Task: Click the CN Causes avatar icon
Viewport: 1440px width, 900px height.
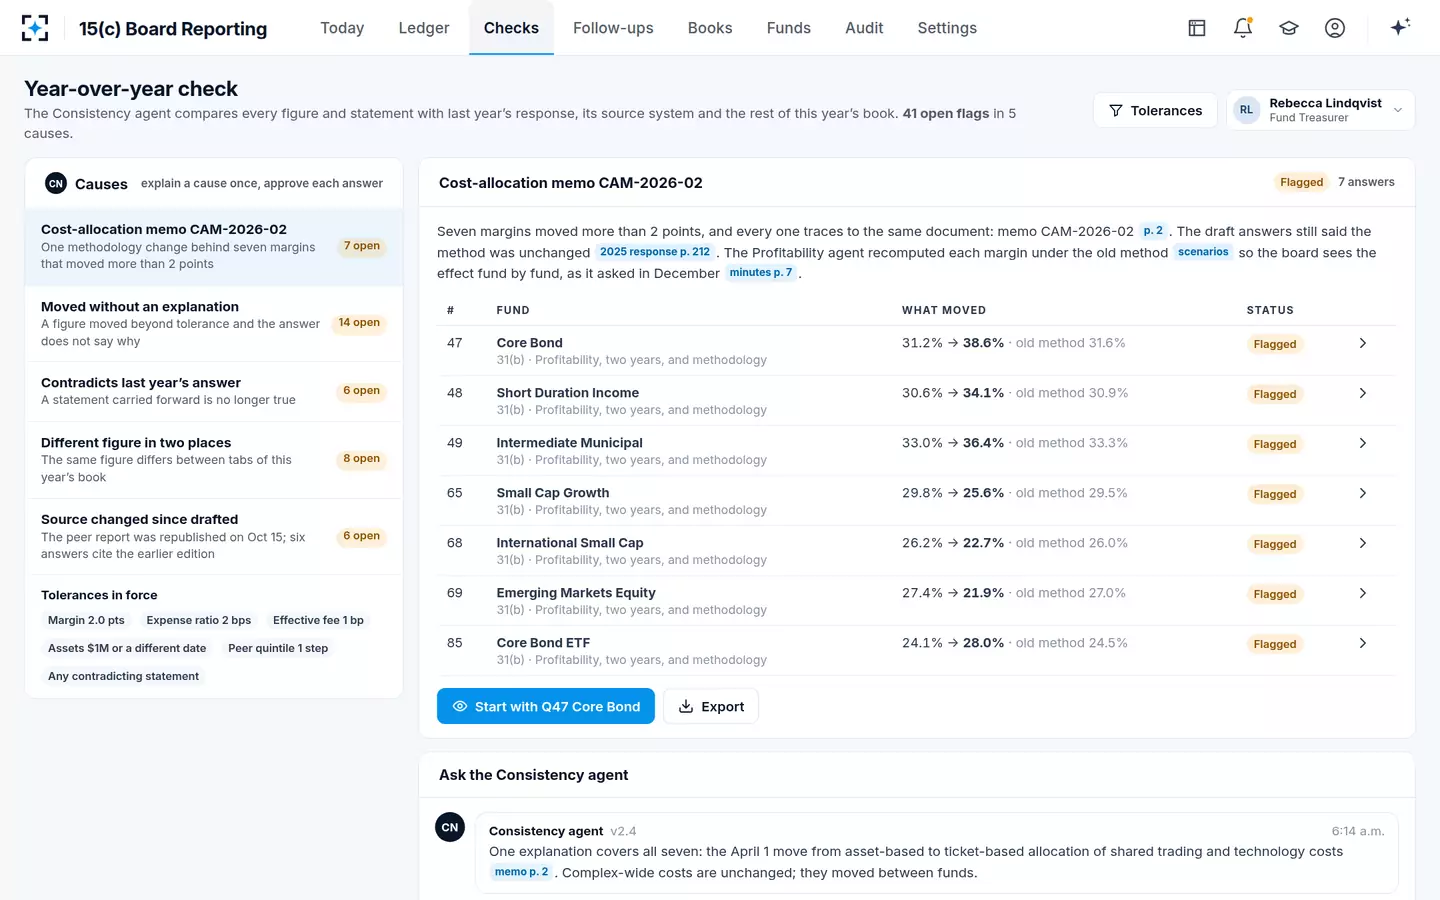Action: [x=56, y=183]
